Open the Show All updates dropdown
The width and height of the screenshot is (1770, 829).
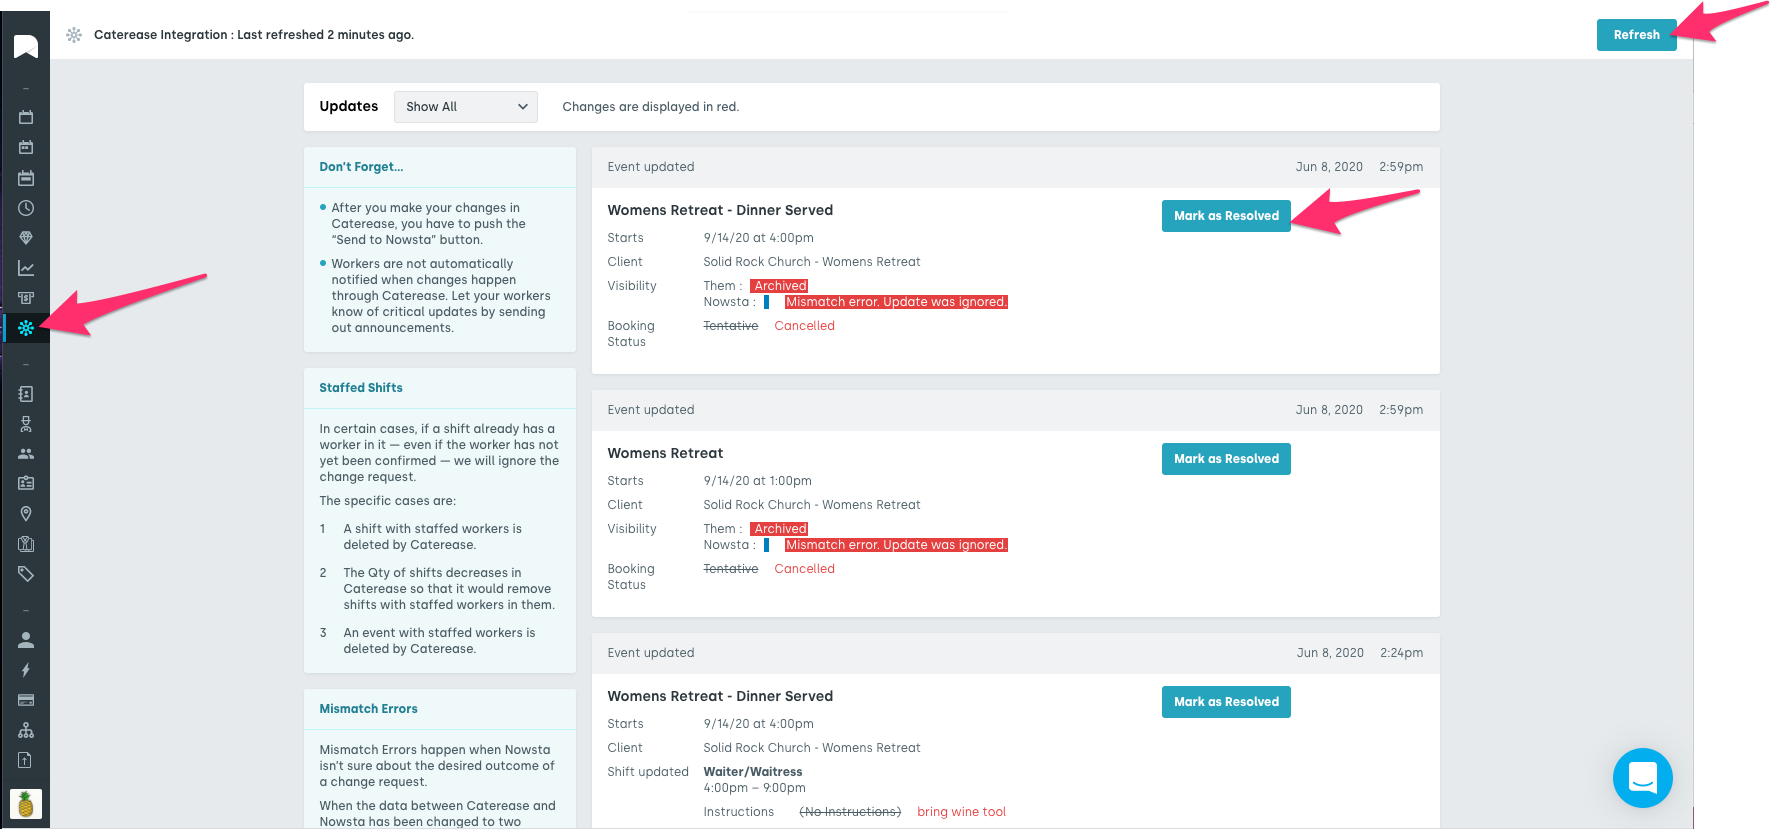[466, 107]
